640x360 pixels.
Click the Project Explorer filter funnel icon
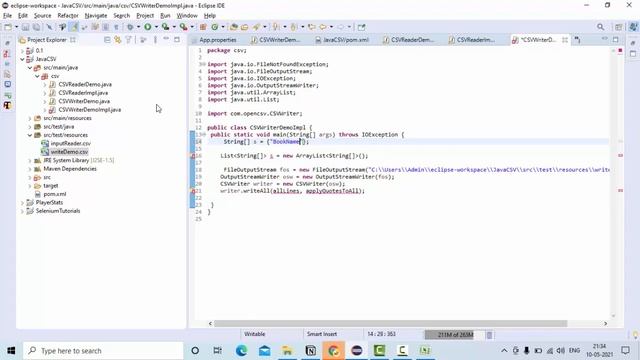tap(129, 40)
